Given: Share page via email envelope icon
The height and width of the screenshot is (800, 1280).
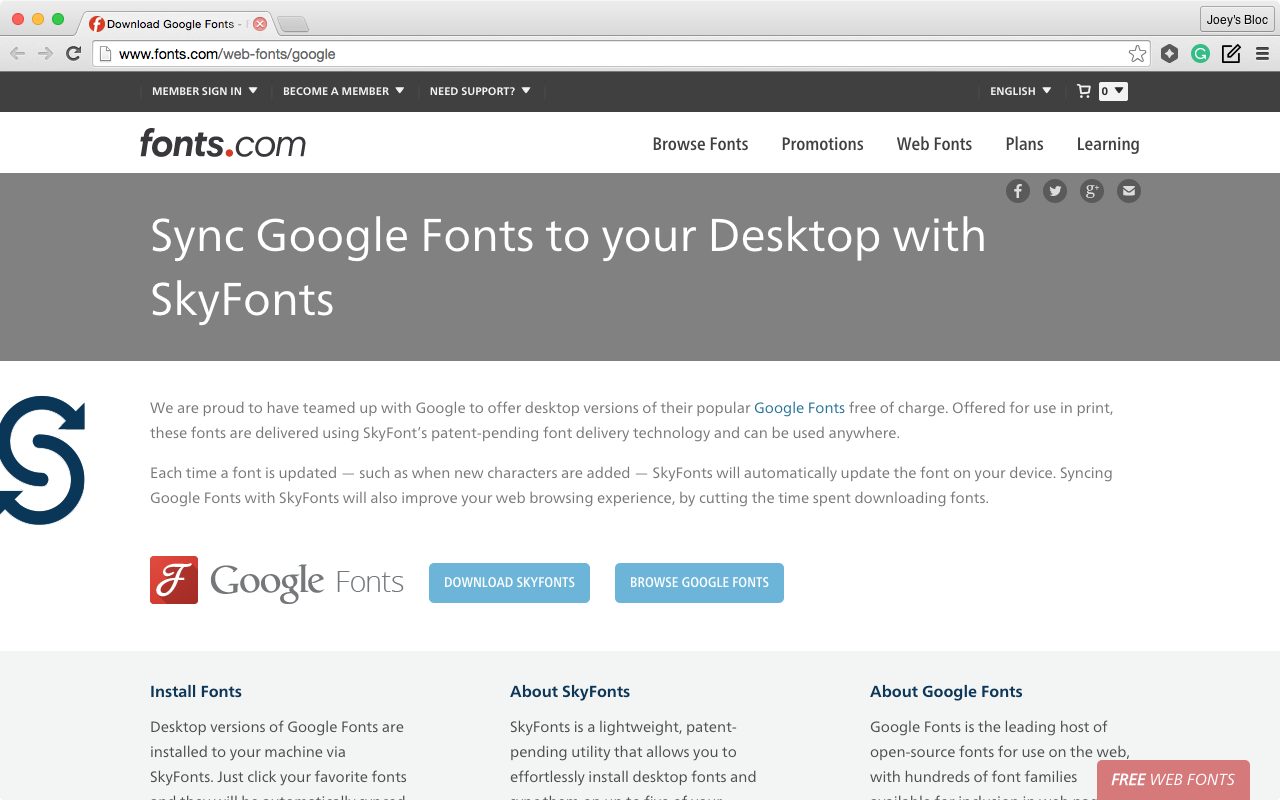Looking at the screenshot, I should click(x=1128, y=191).
